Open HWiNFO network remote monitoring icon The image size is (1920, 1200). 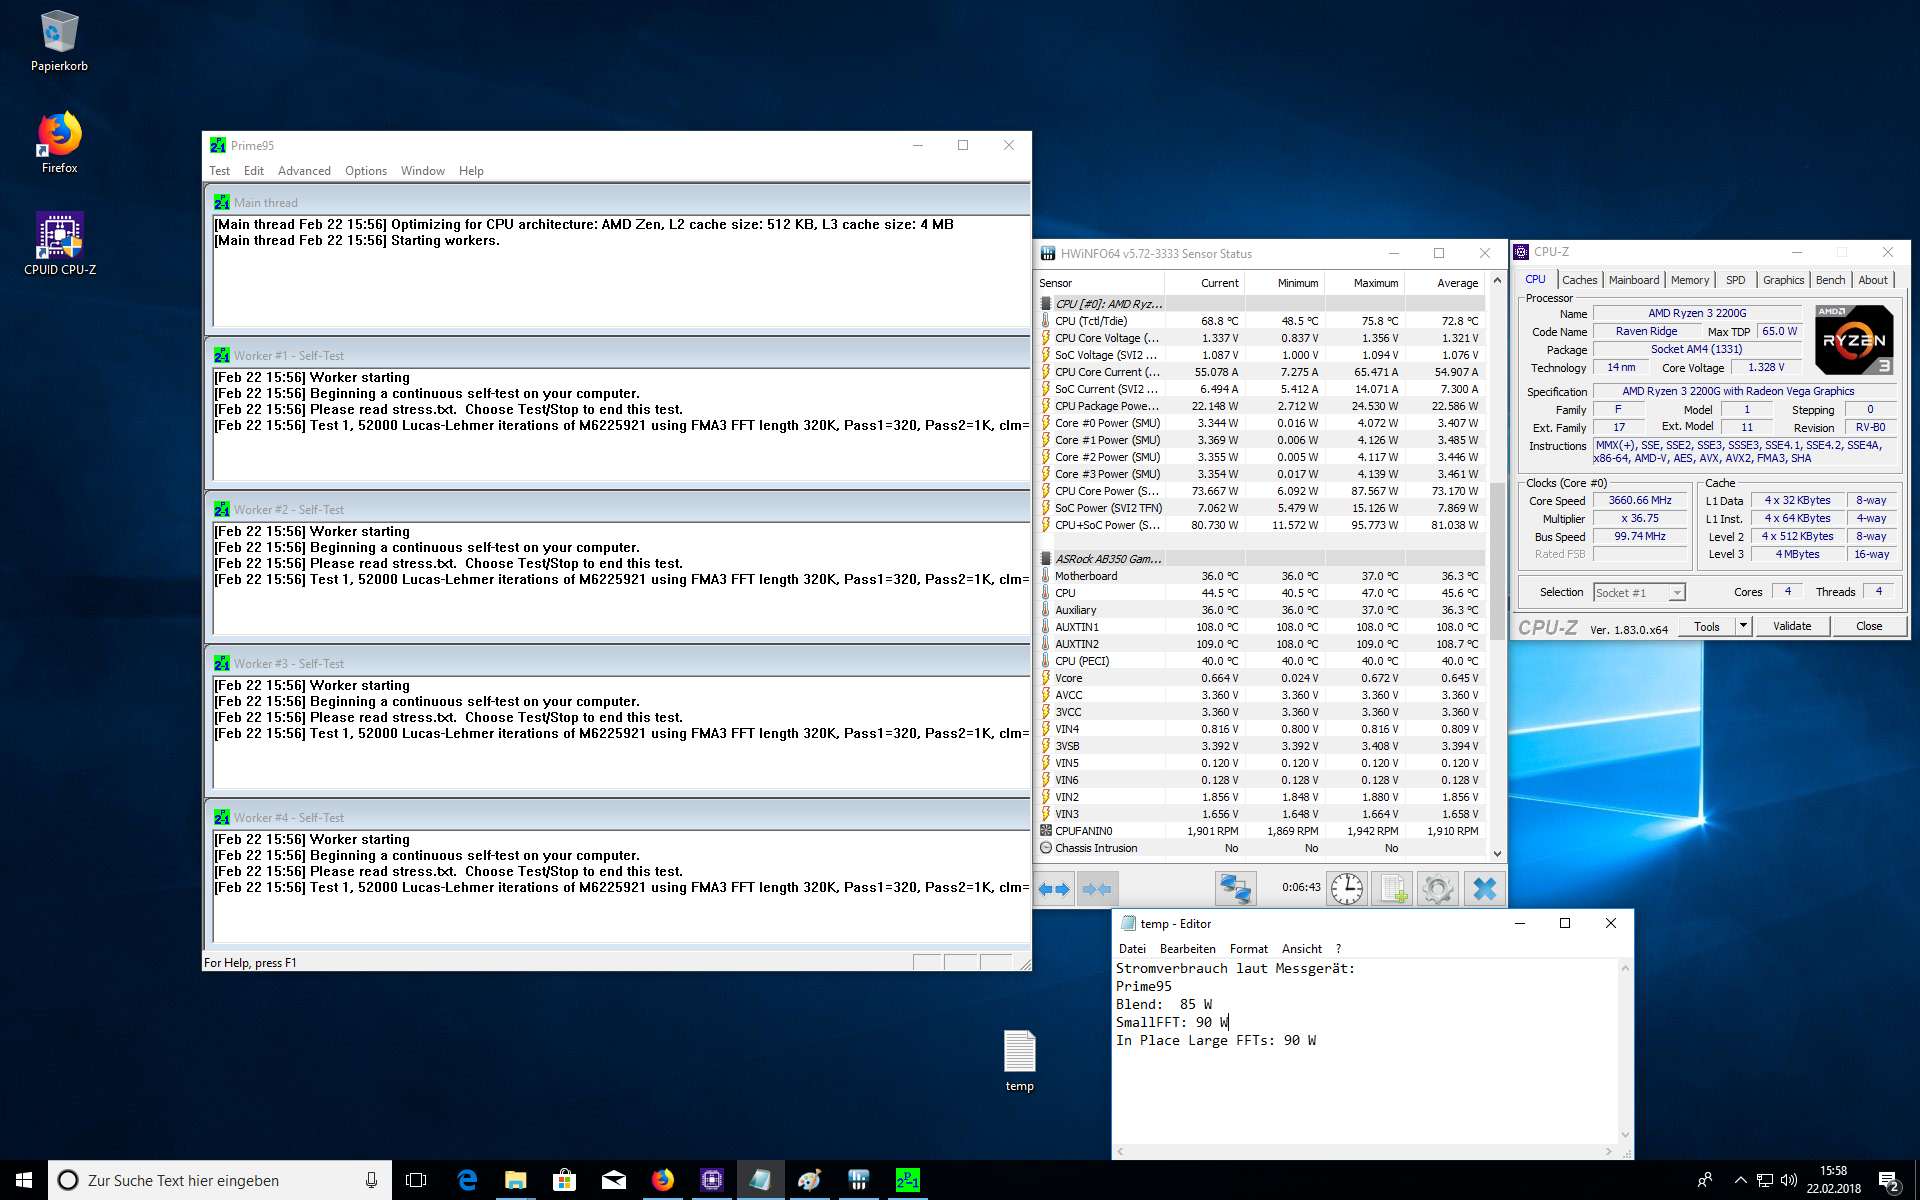coord(1235,888)
